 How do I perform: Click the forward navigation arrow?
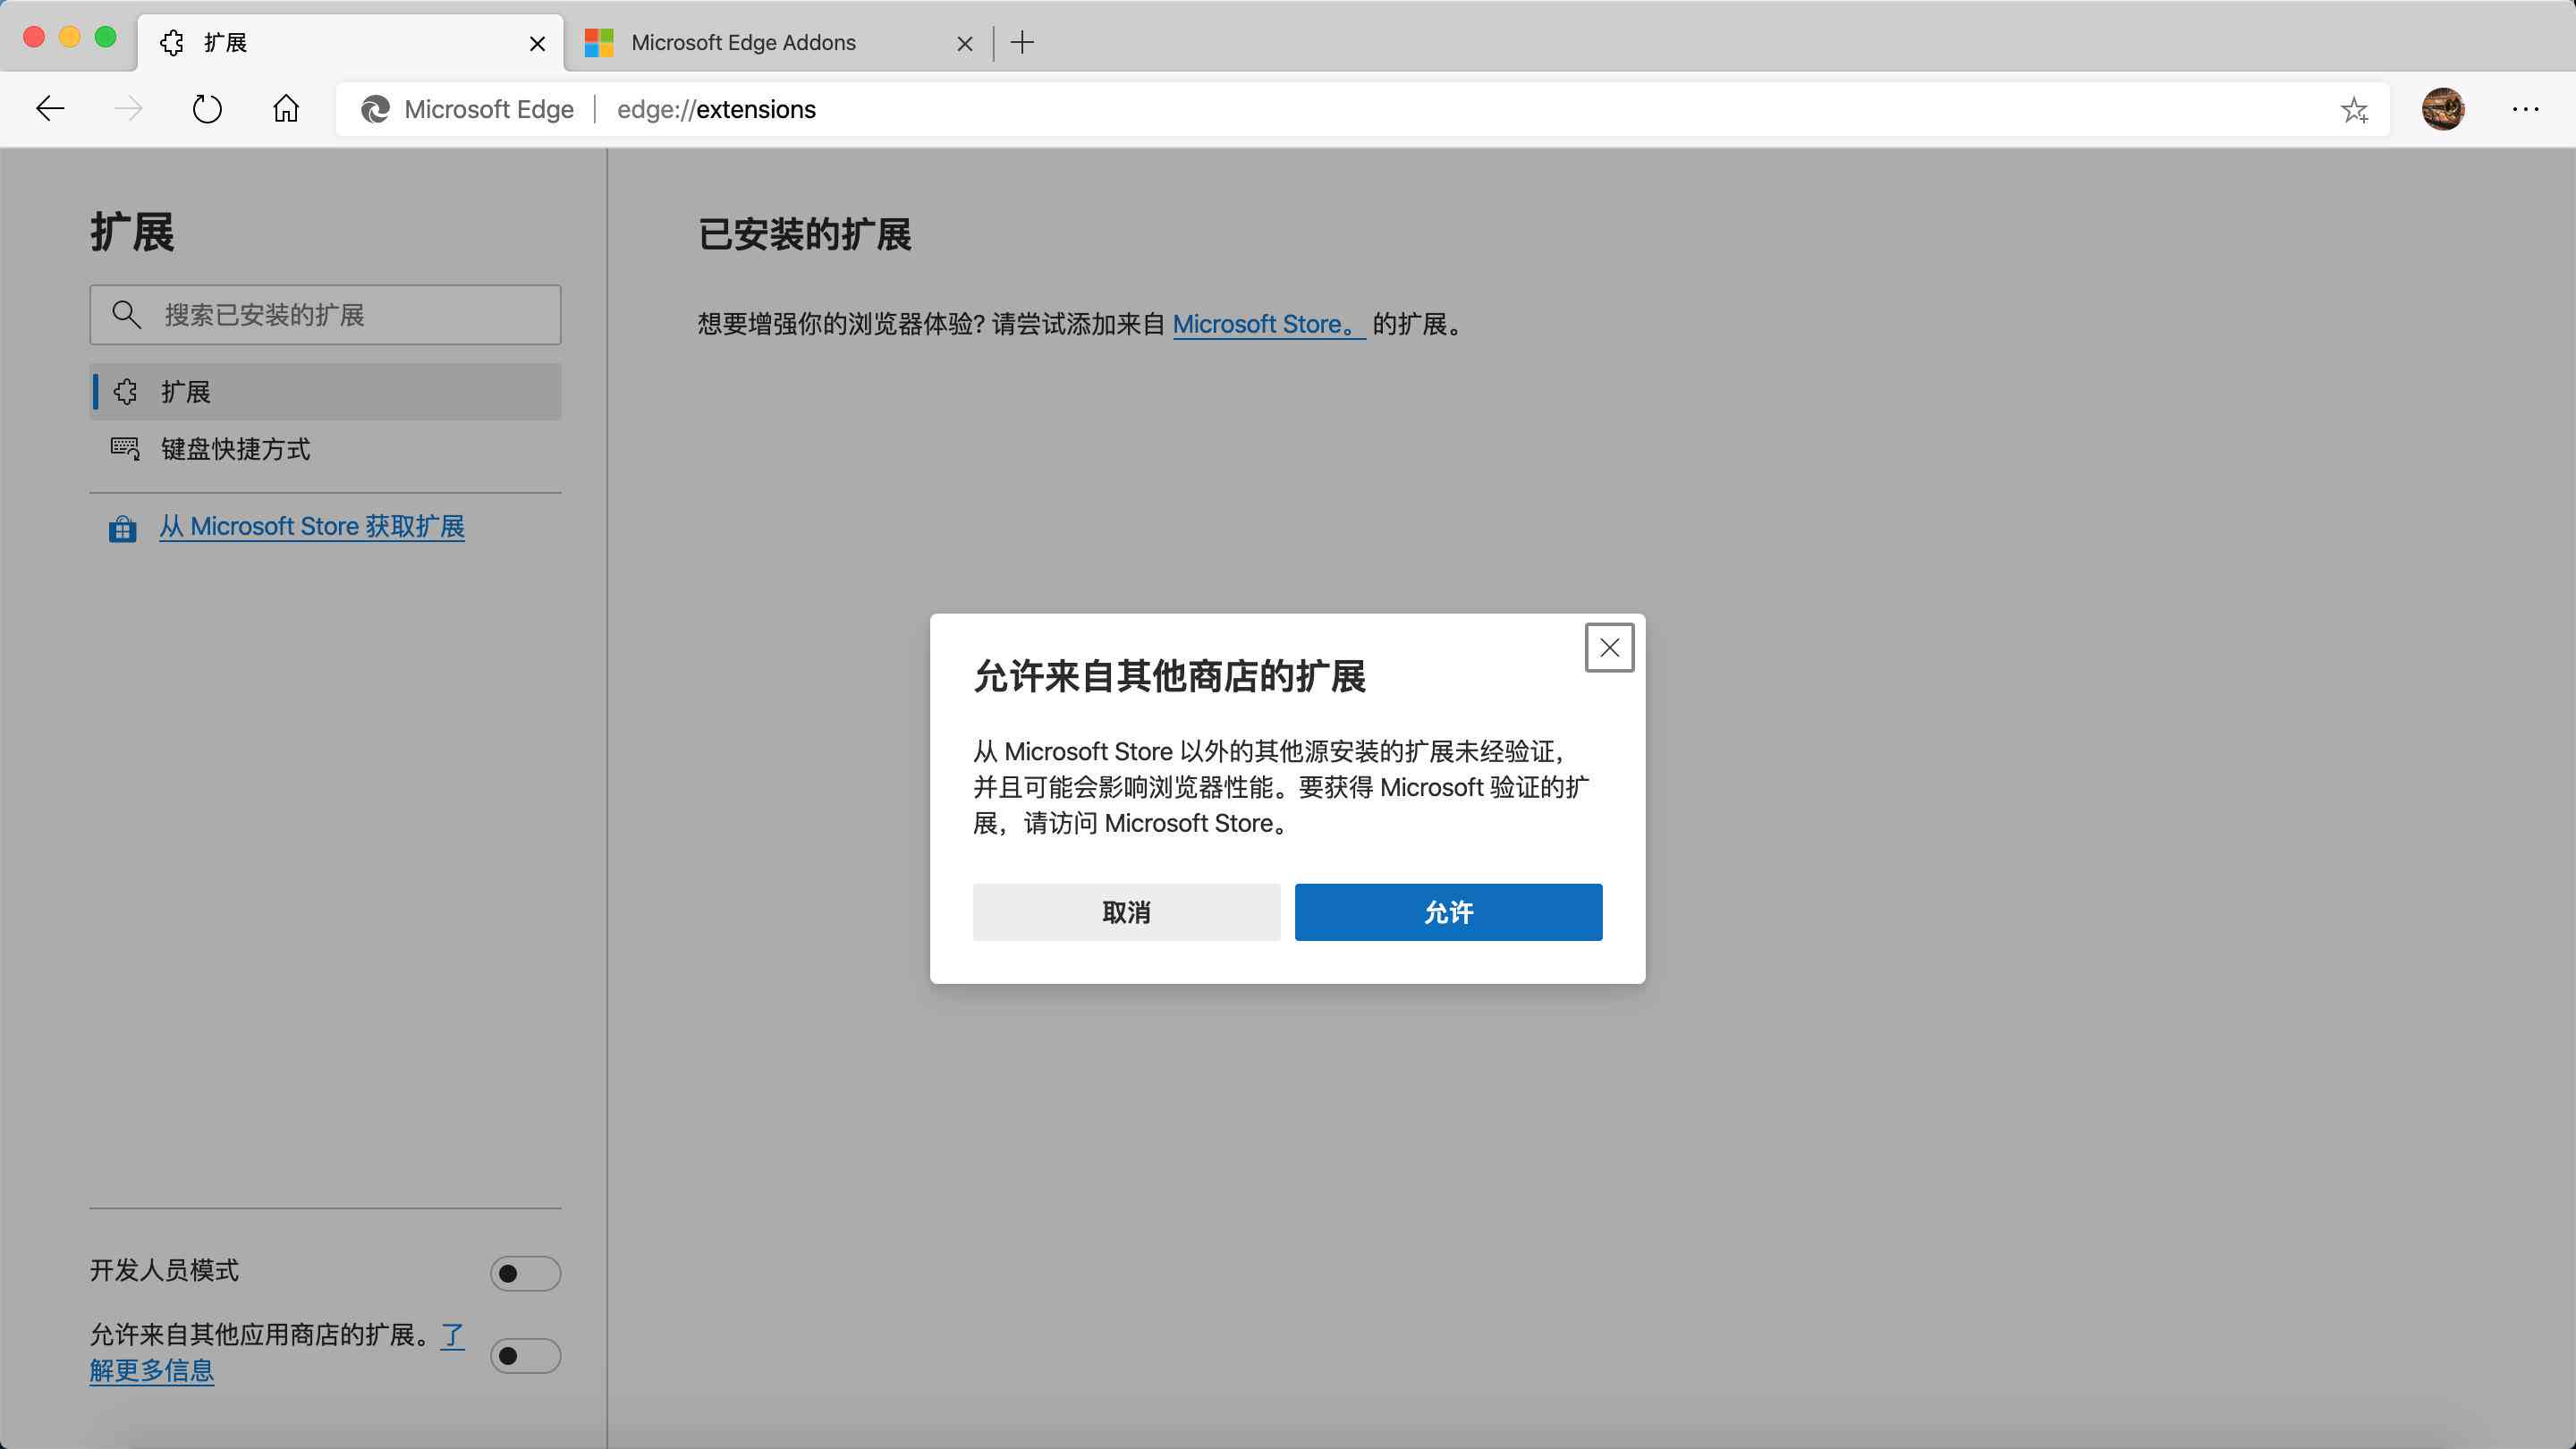[129, 109]
